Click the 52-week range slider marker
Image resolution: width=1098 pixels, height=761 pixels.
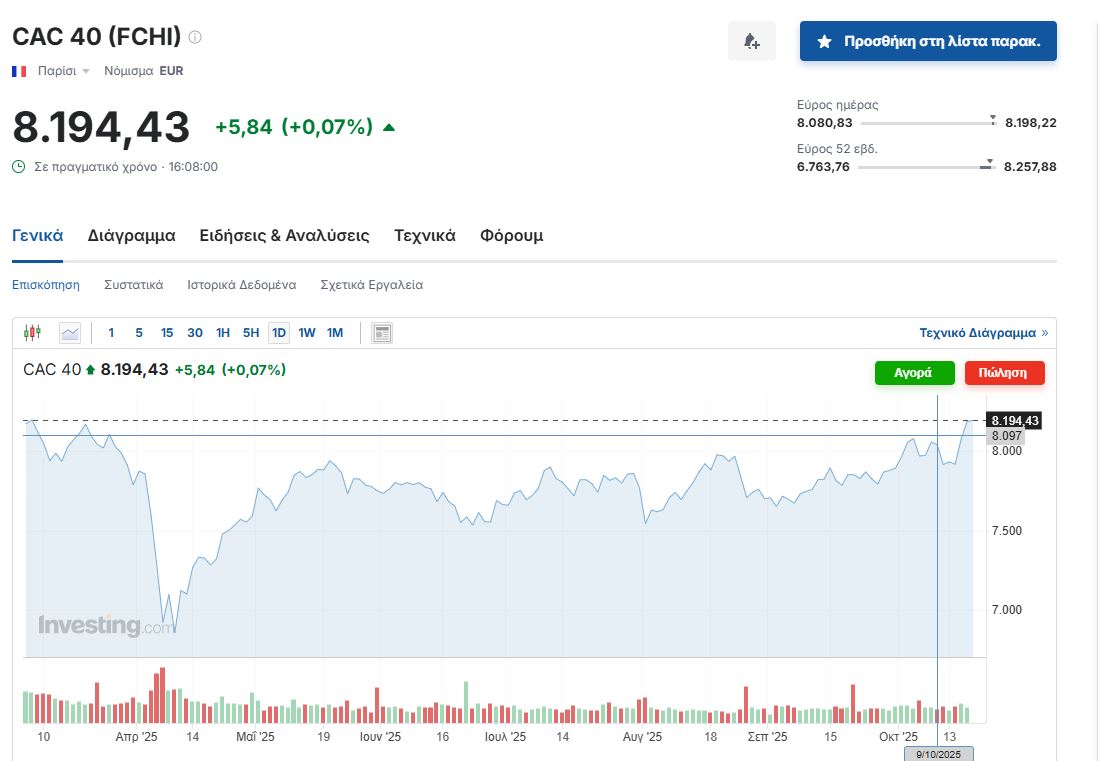(x=988, y=165)
